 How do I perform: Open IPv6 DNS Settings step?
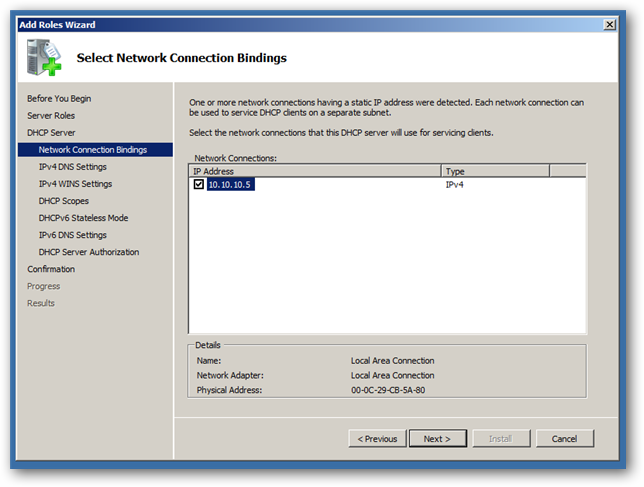(73, 235)
